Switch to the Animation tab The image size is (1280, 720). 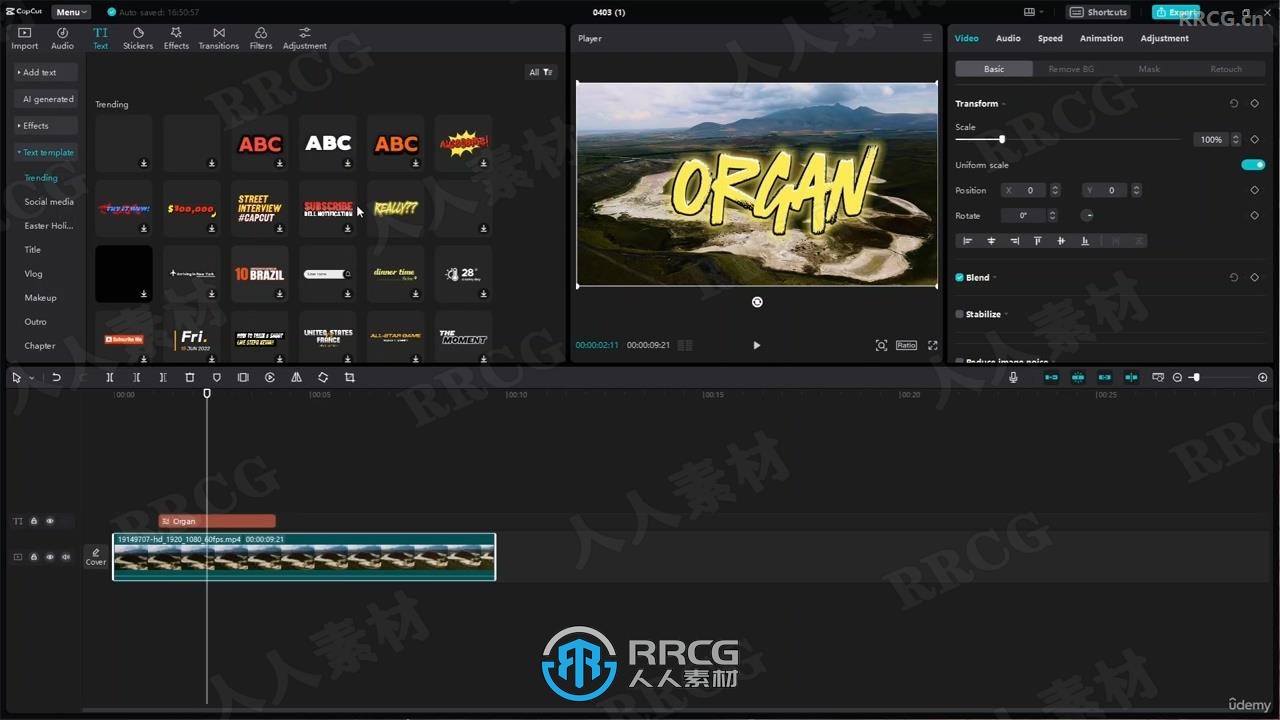tap(1101, 38)
